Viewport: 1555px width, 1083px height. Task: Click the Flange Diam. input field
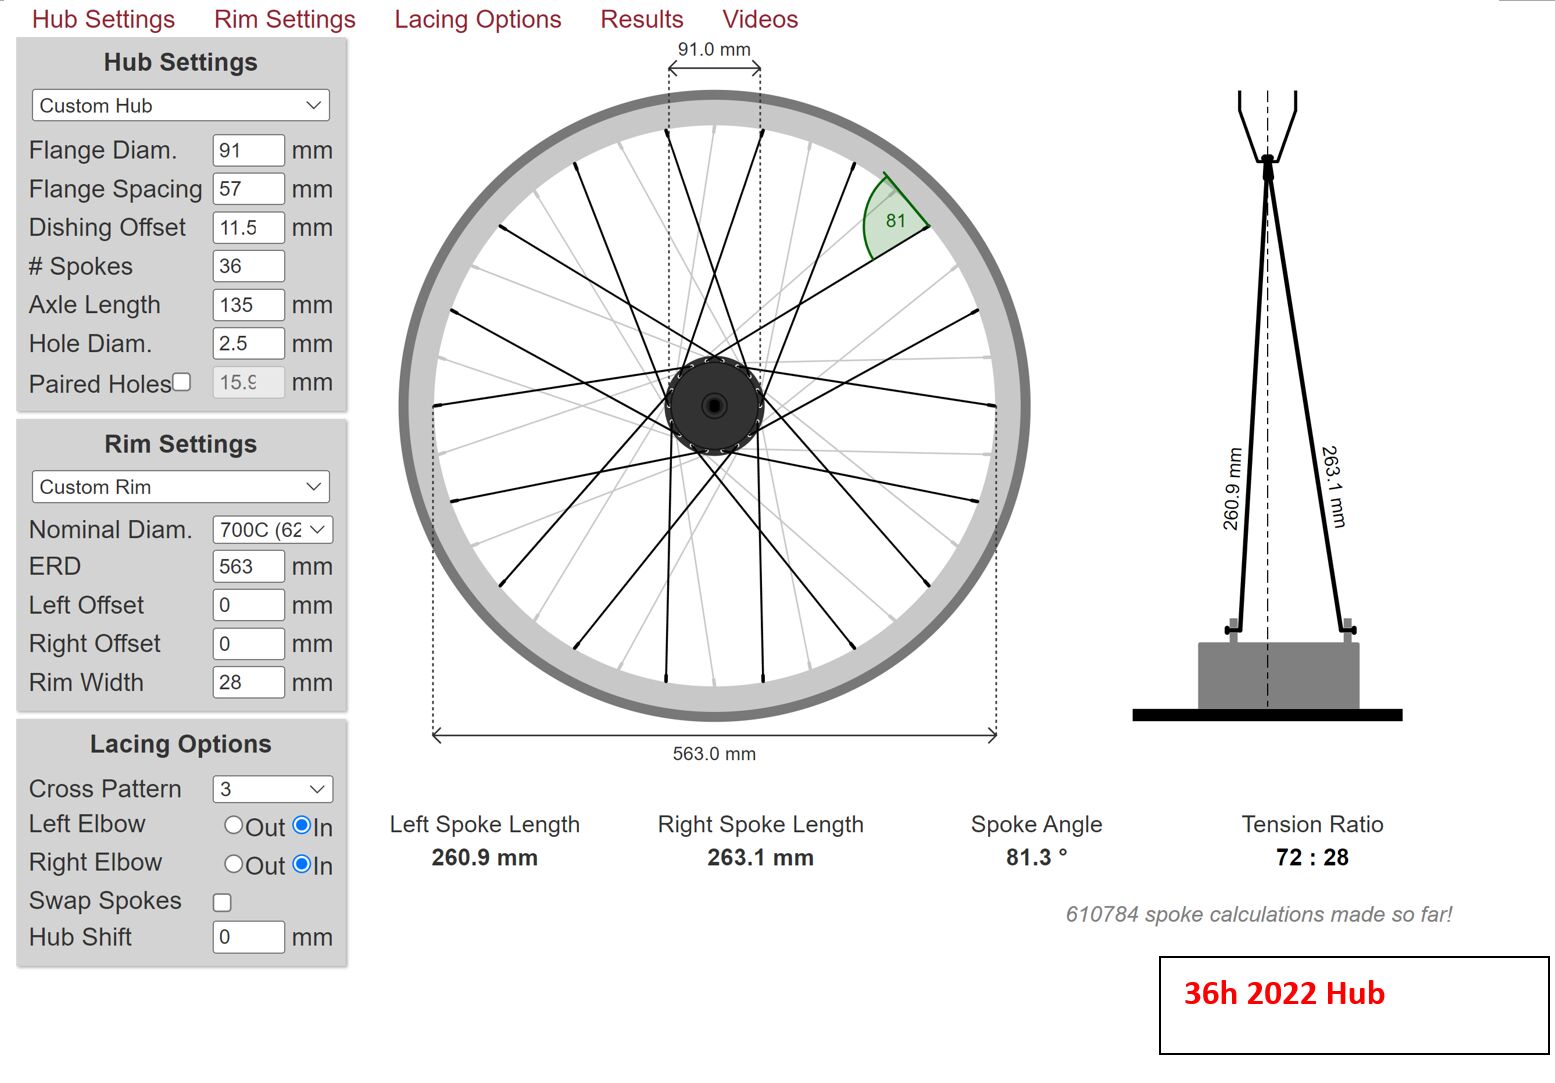pyautogui.click(x=248, y=151)
